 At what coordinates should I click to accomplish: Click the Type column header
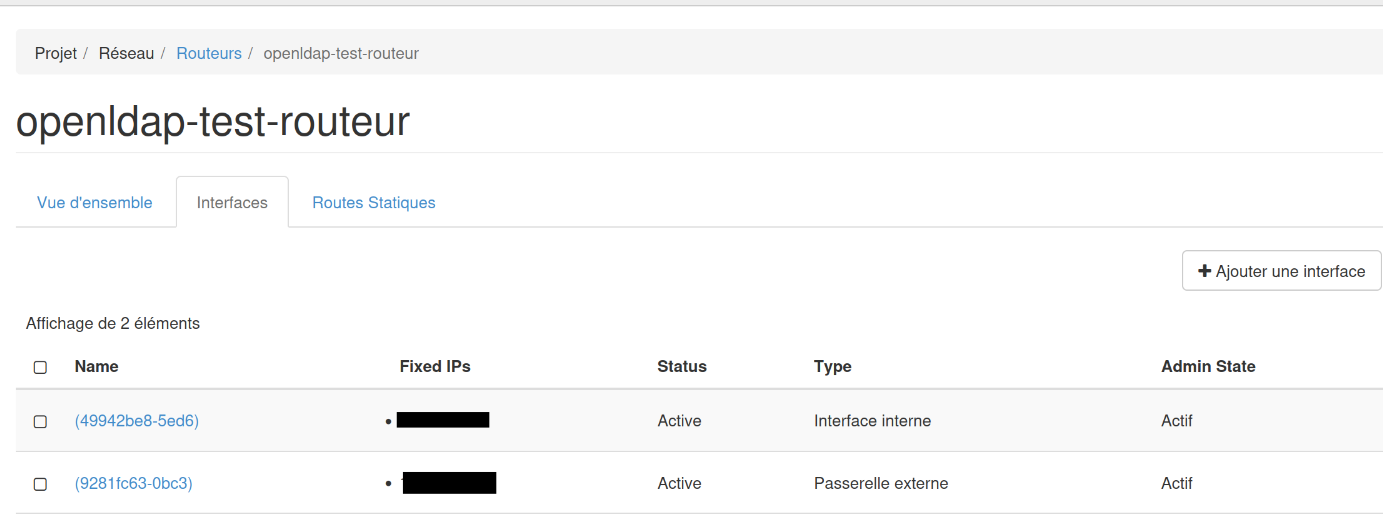833,366
